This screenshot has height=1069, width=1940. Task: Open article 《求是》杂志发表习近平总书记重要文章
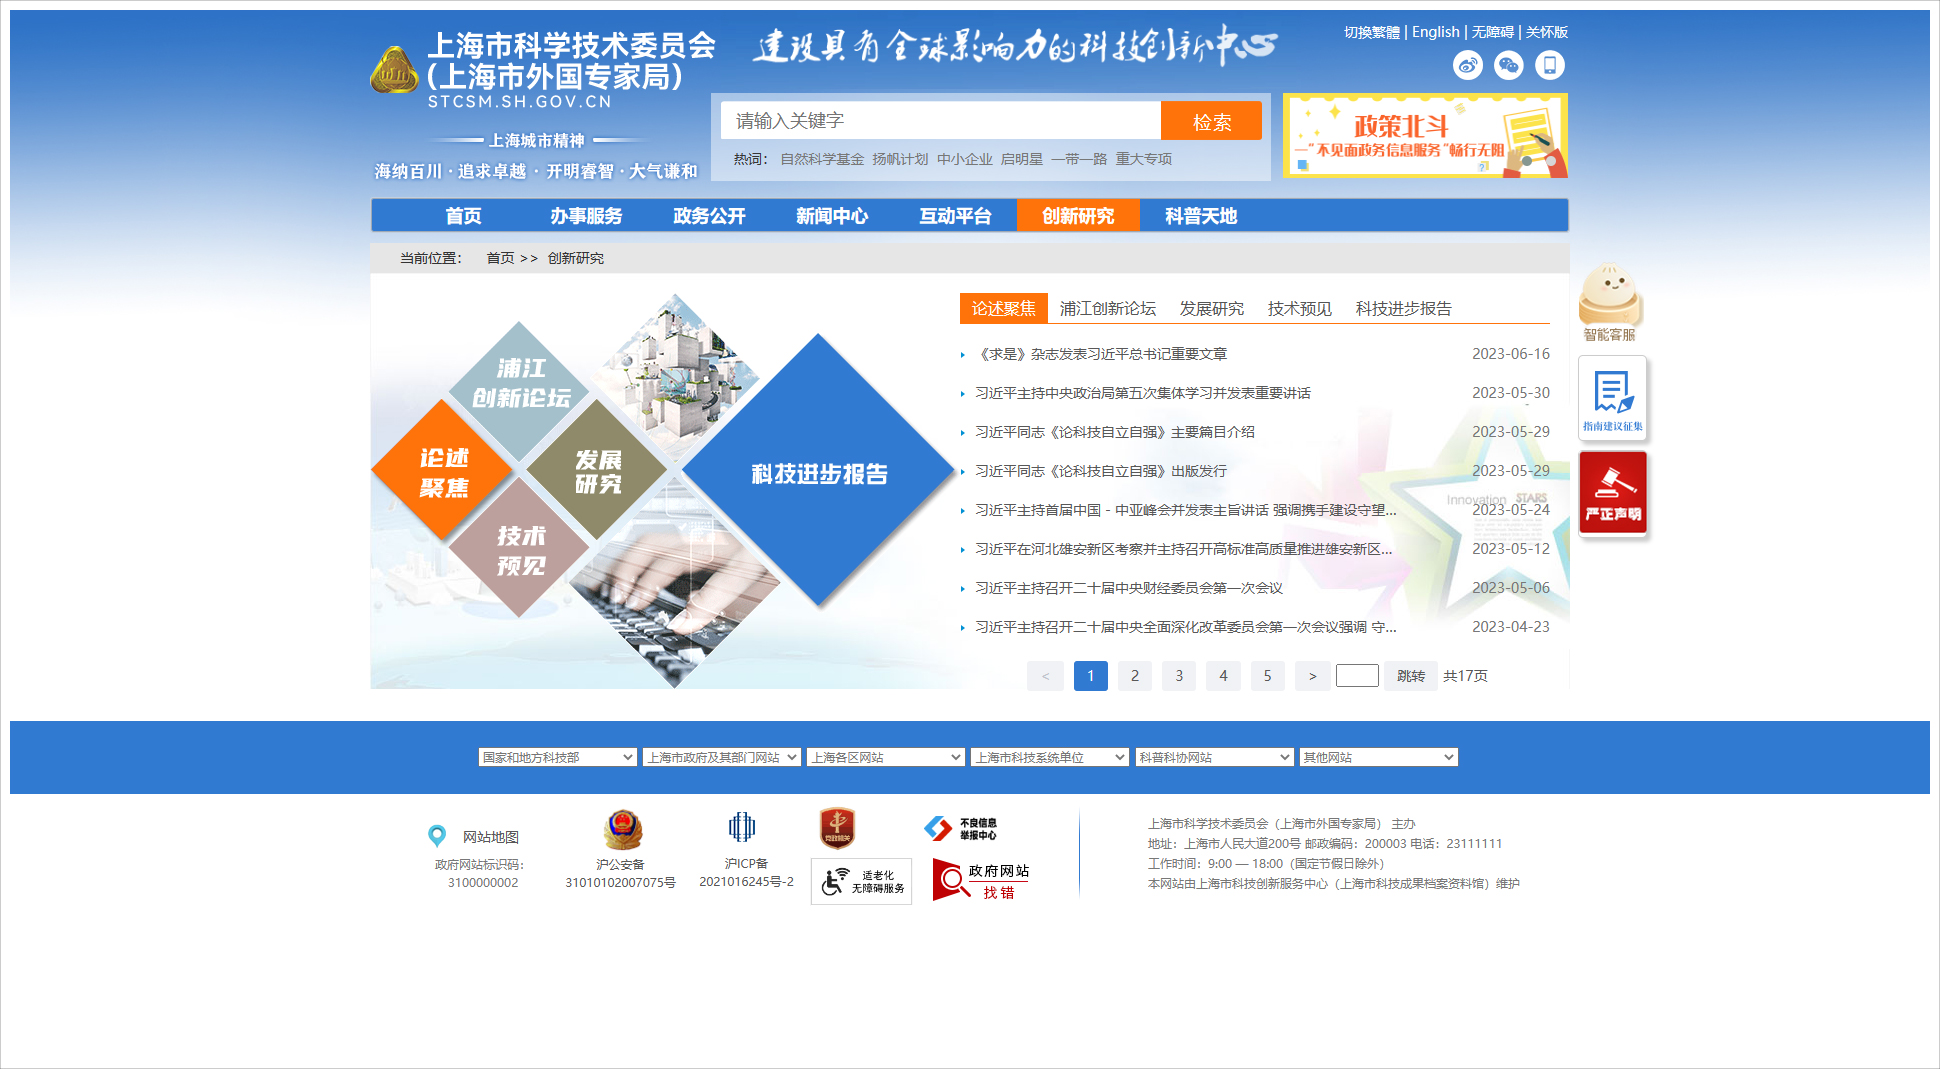click(1101, 354)
